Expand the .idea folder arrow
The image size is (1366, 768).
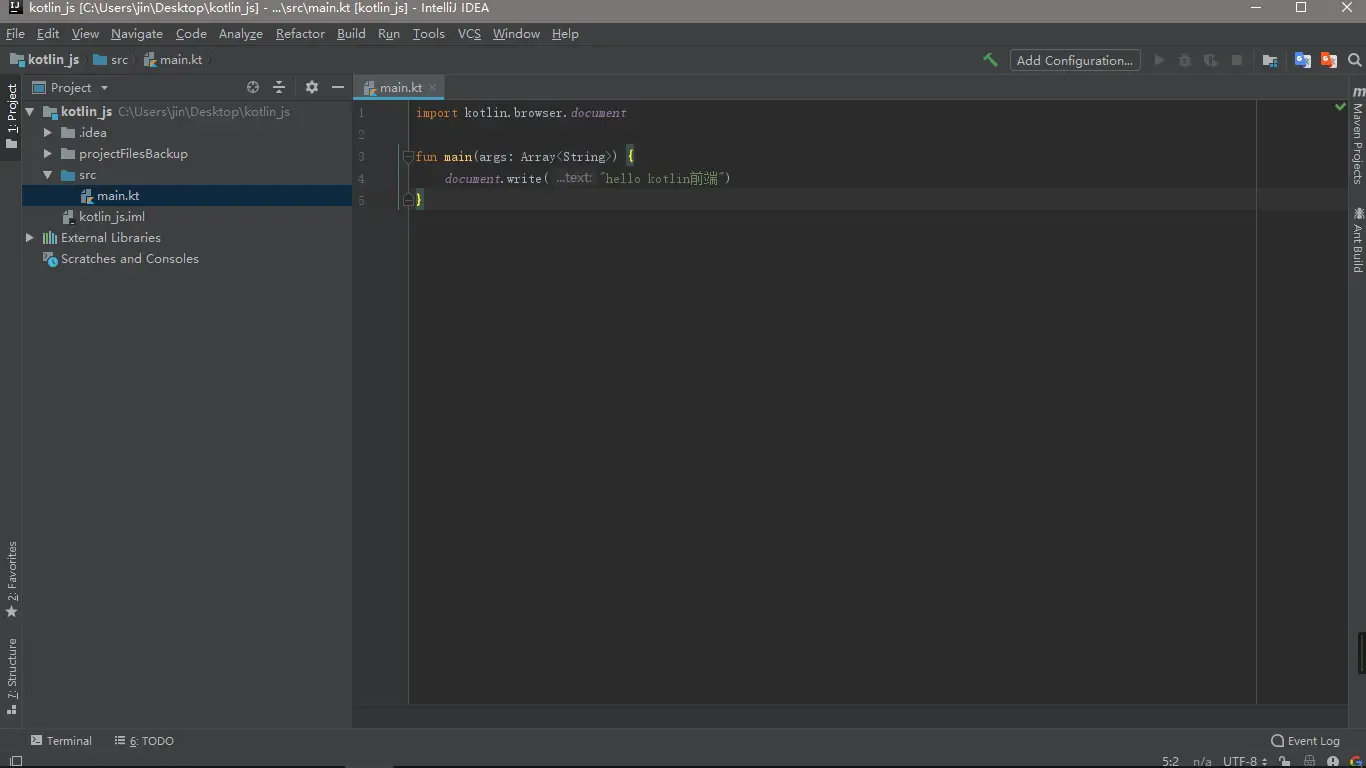pyautogui.click(x=48, y=133)
